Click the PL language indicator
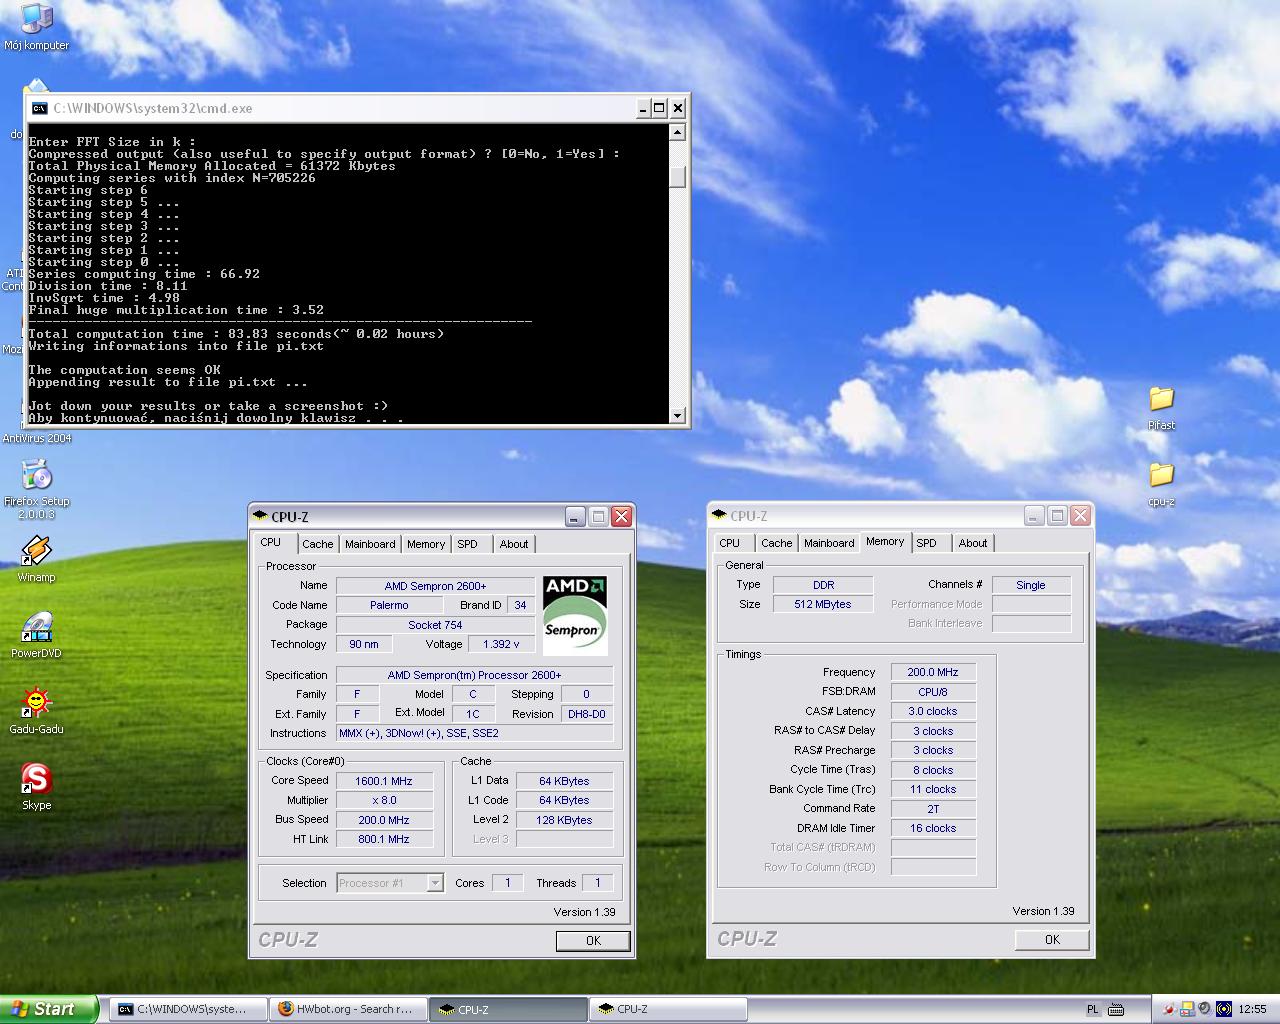Viewport: 1280px width, 1024px height. click(x=1093, y=1009)
